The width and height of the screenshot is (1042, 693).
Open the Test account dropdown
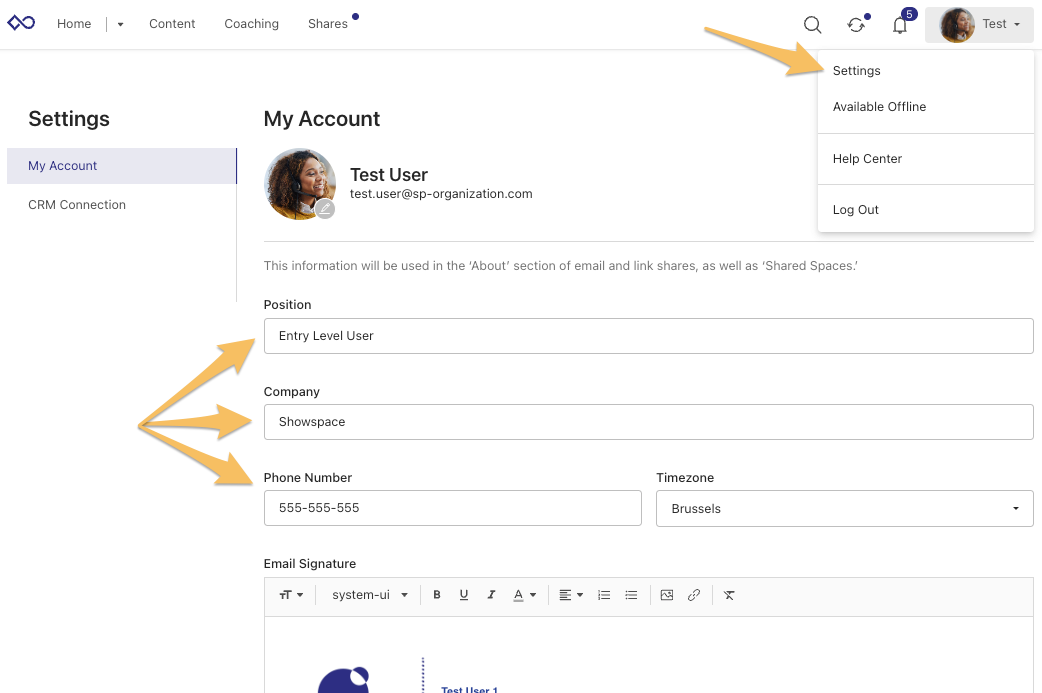pos(993,24)
